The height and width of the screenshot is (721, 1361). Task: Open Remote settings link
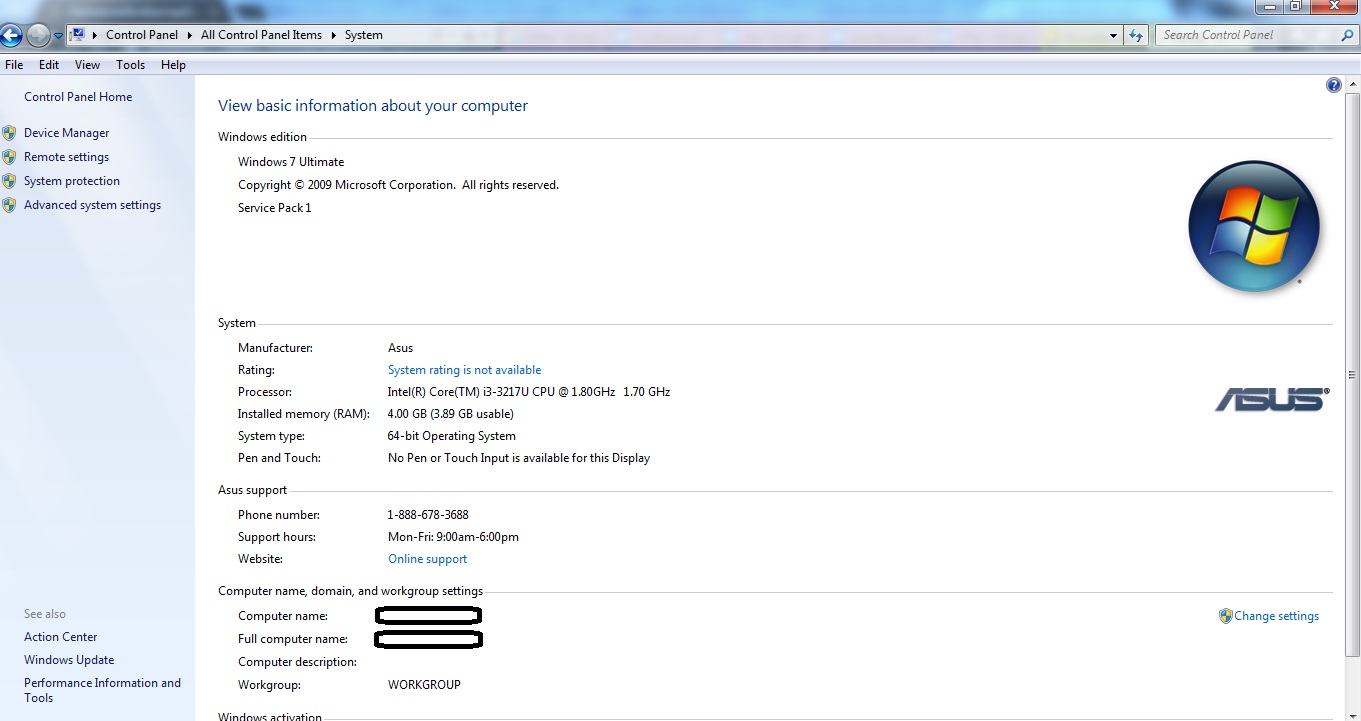tap(67, 157)
